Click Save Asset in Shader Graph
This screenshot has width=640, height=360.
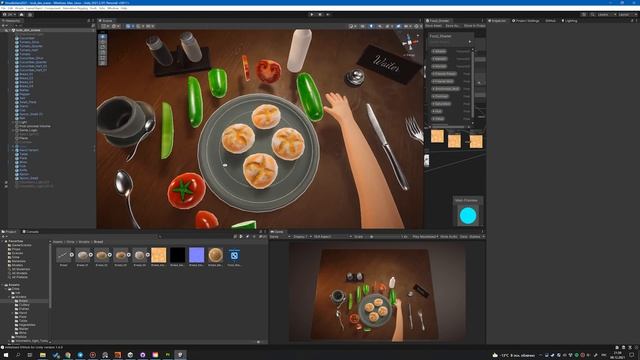(x=433, y=26)
